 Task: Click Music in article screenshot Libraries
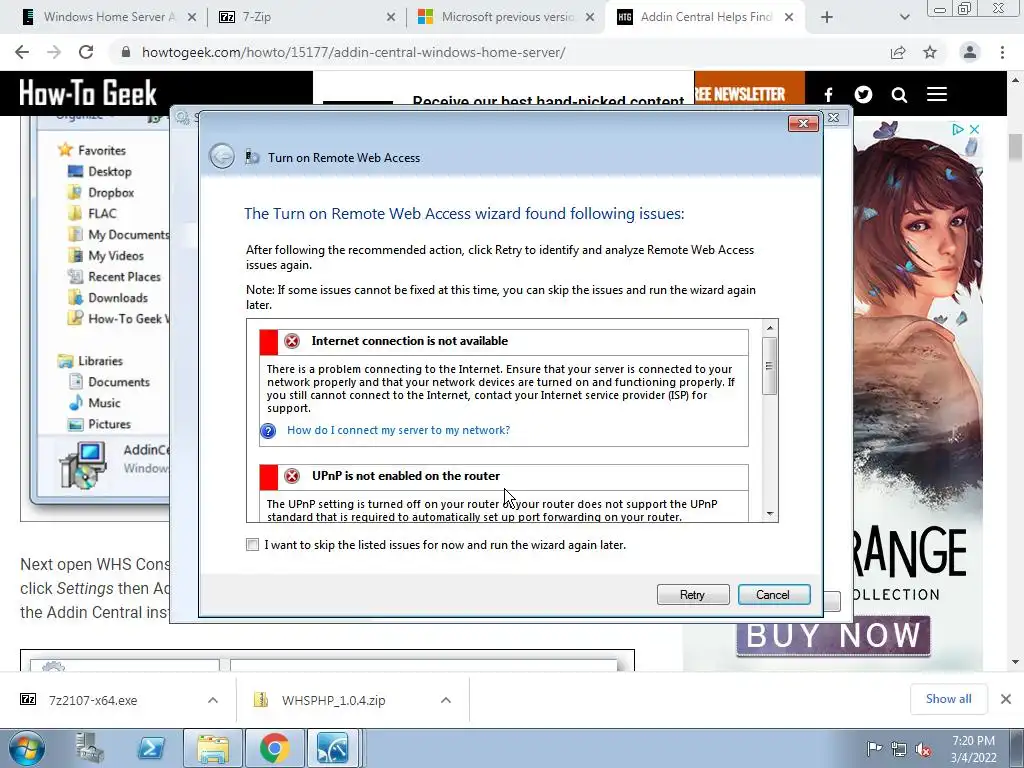pos(104,403)
